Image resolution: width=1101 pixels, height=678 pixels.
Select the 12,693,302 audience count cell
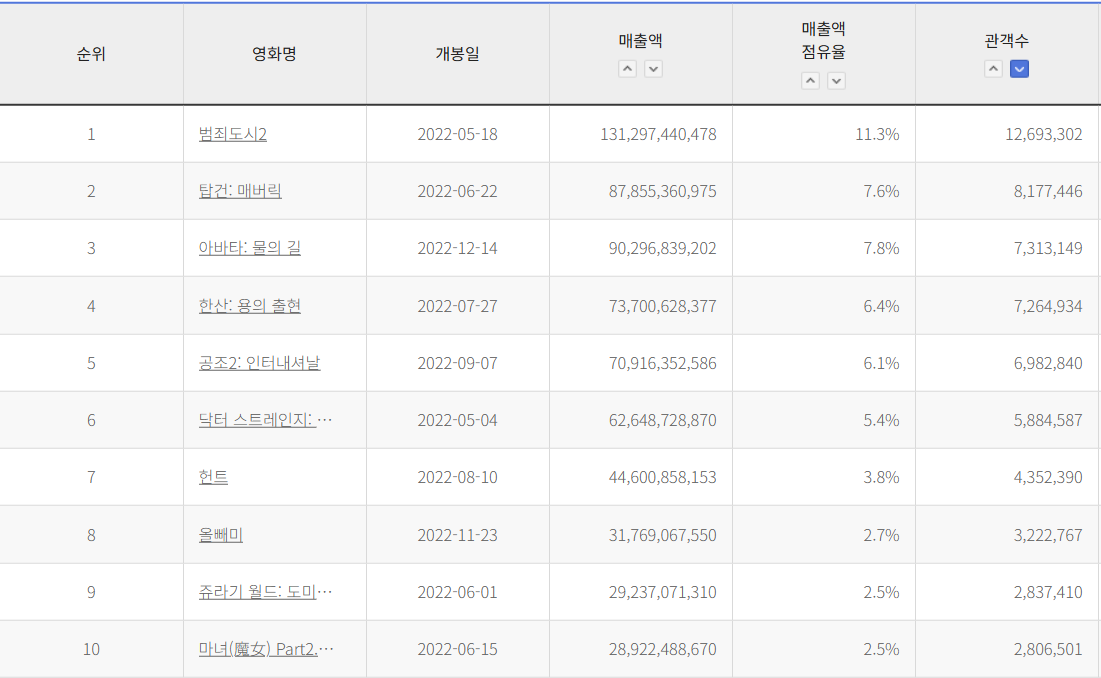1043,134
